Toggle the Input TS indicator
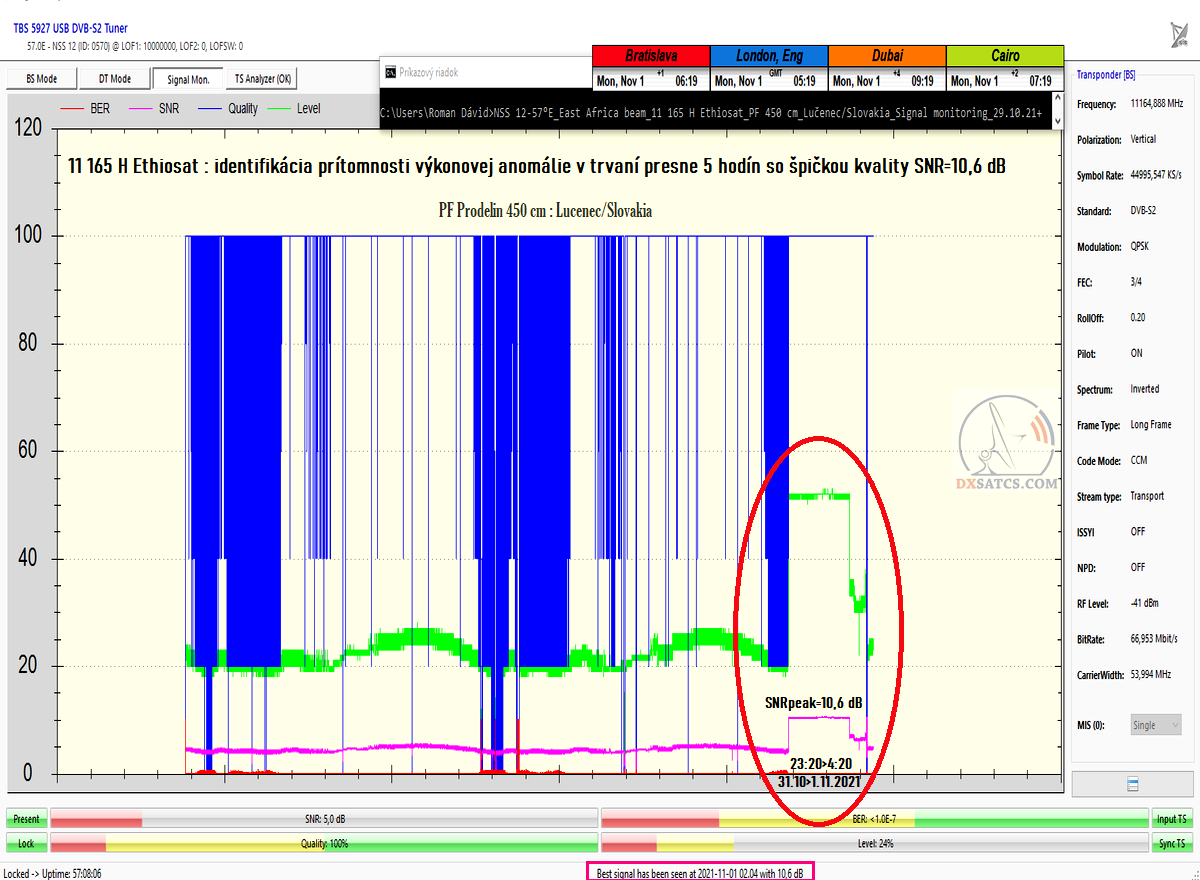The width and height of the screenshot is (1200, 880). coord(1172,820)
